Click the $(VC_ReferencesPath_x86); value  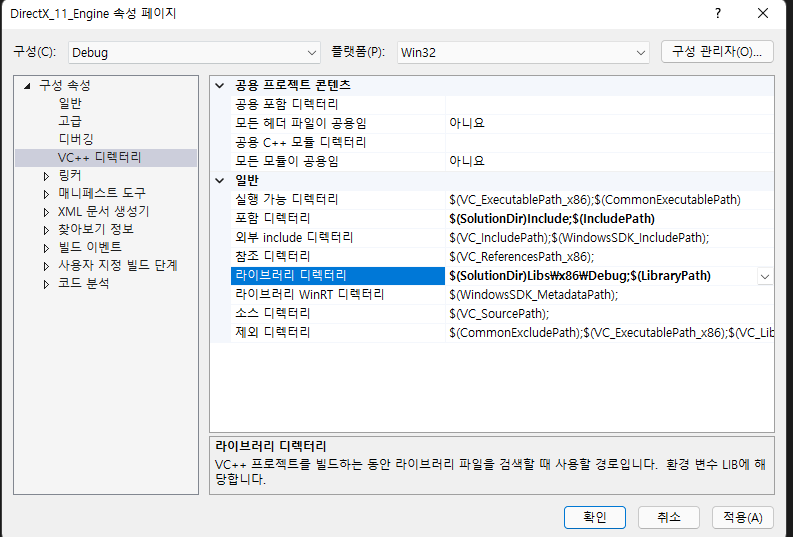coord(521,256)
